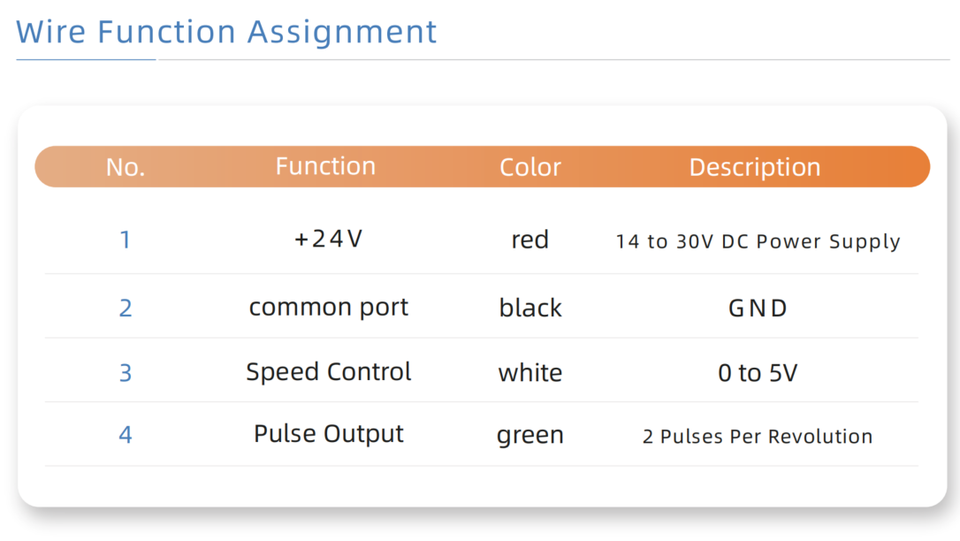Viewport: 960px width, 541px height.
Task: Click row number 2
Action: click(125, 307)
